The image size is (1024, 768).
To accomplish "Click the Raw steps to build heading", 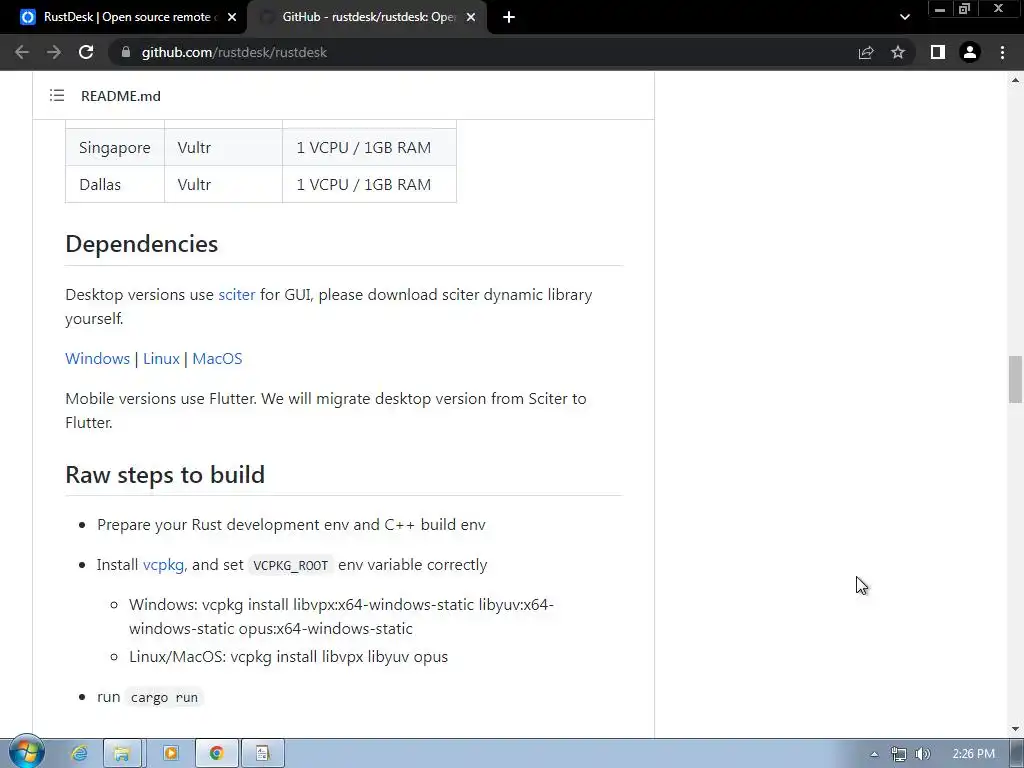I will [165, 475].
